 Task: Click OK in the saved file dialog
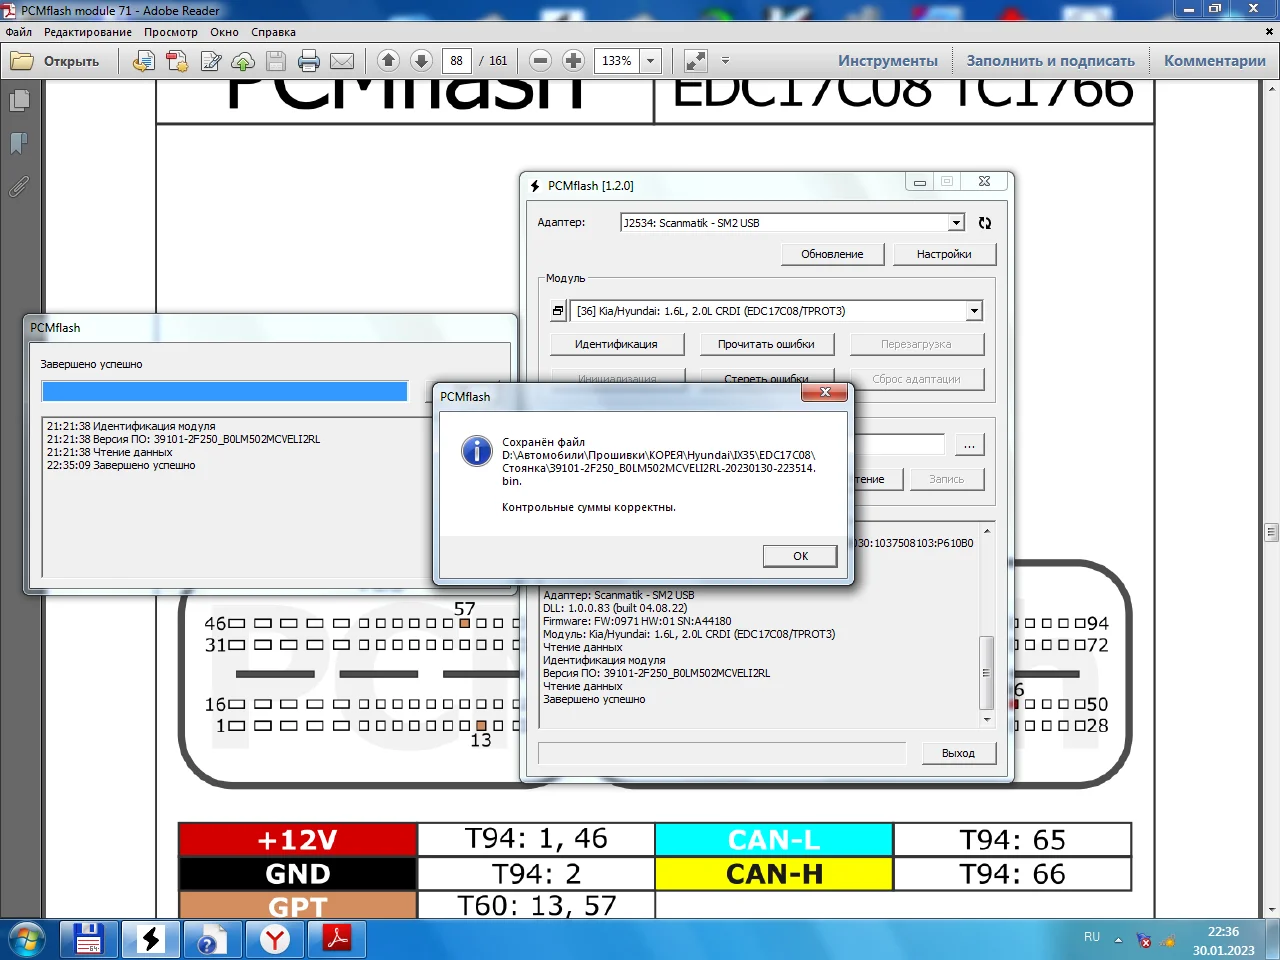pyautogui.click(x=800, y=556)
